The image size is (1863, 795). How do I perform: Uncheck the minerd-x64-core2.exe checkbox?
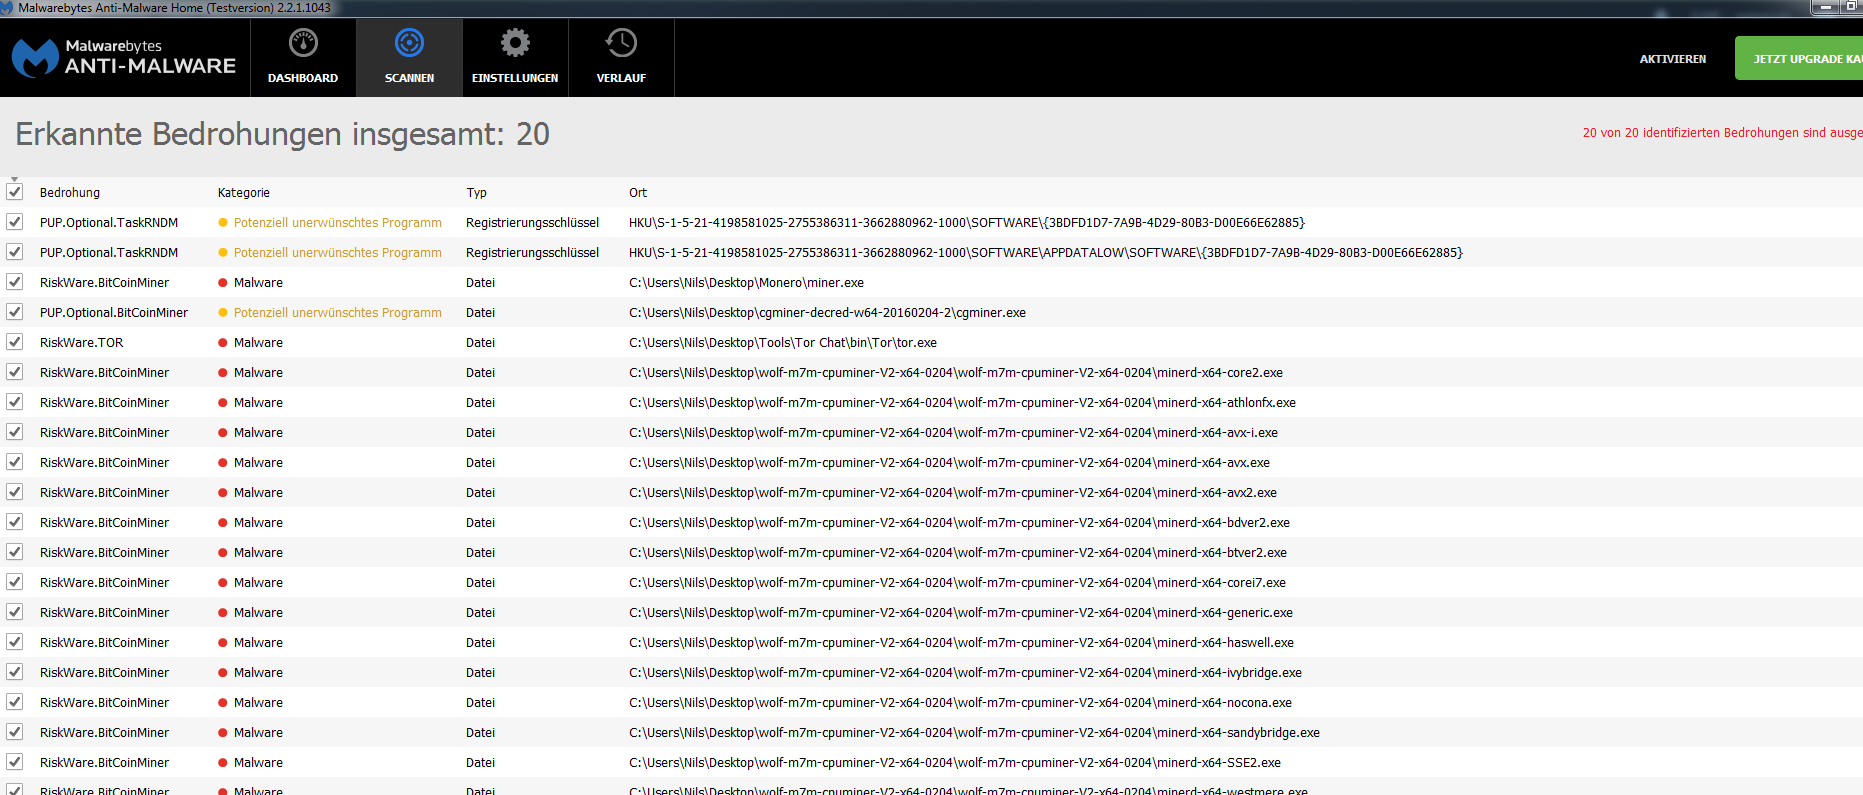point(14,372)
